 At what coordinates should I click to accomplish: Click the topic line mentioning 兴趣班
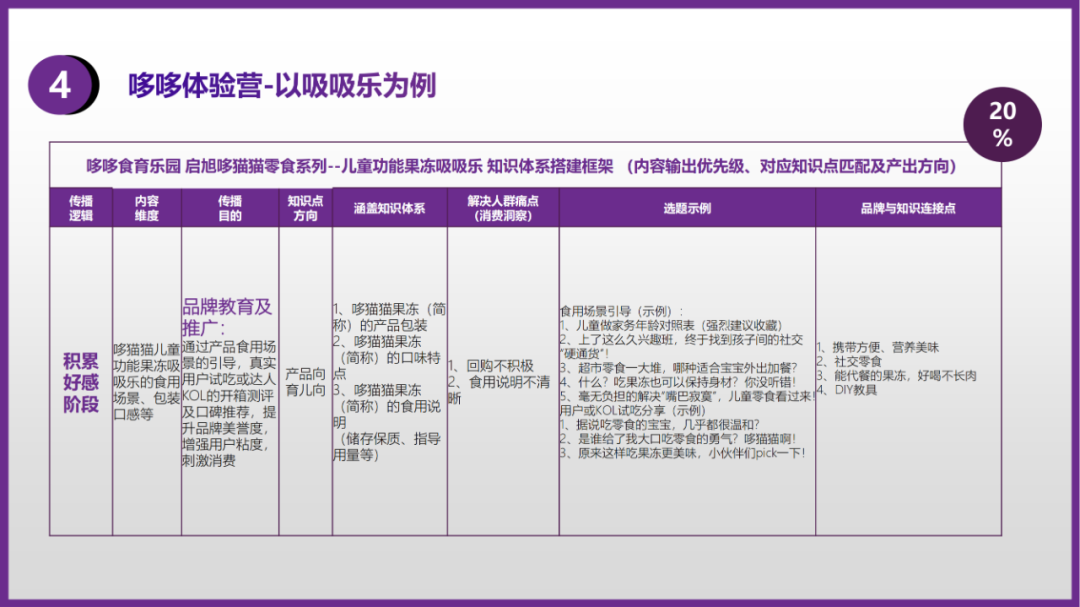click(681, 347)
